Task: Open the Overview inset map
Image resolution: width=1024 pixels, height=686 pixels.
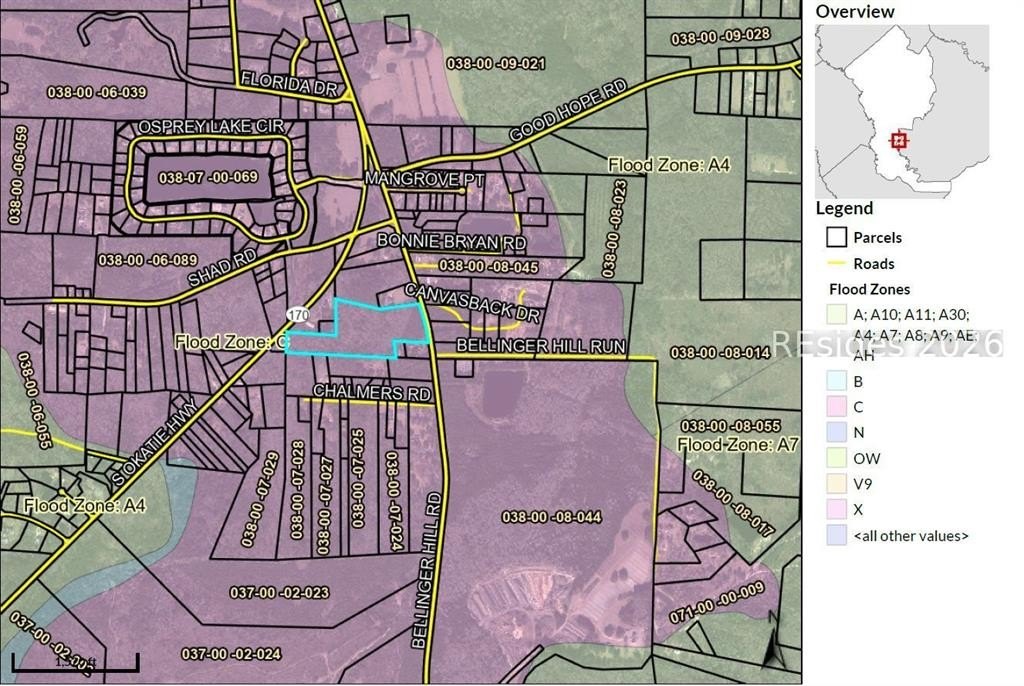Action: [902, 111]
